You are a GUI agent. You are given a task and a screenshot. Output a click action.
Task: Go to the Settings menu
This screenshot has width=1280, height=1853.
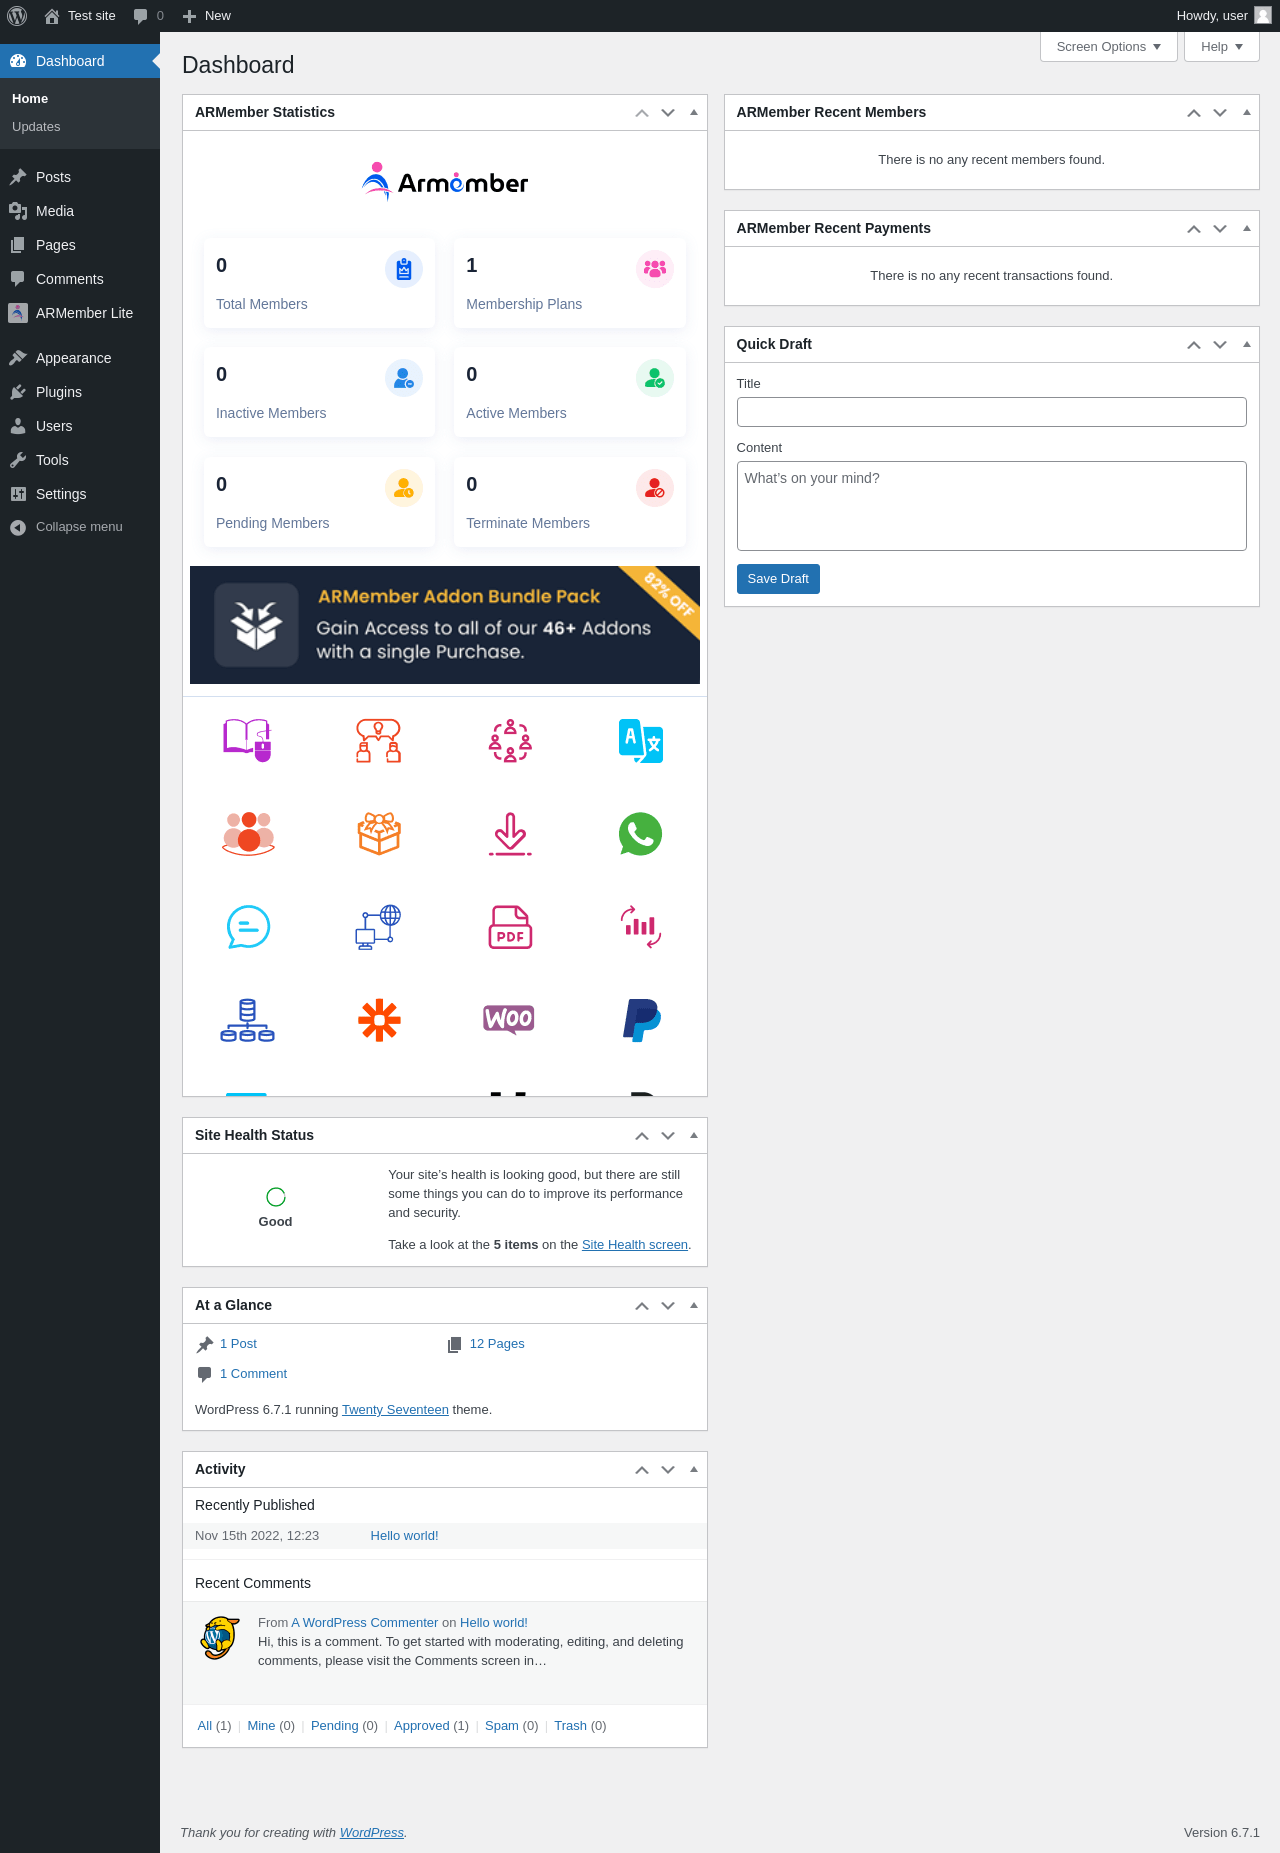point(80,494)
